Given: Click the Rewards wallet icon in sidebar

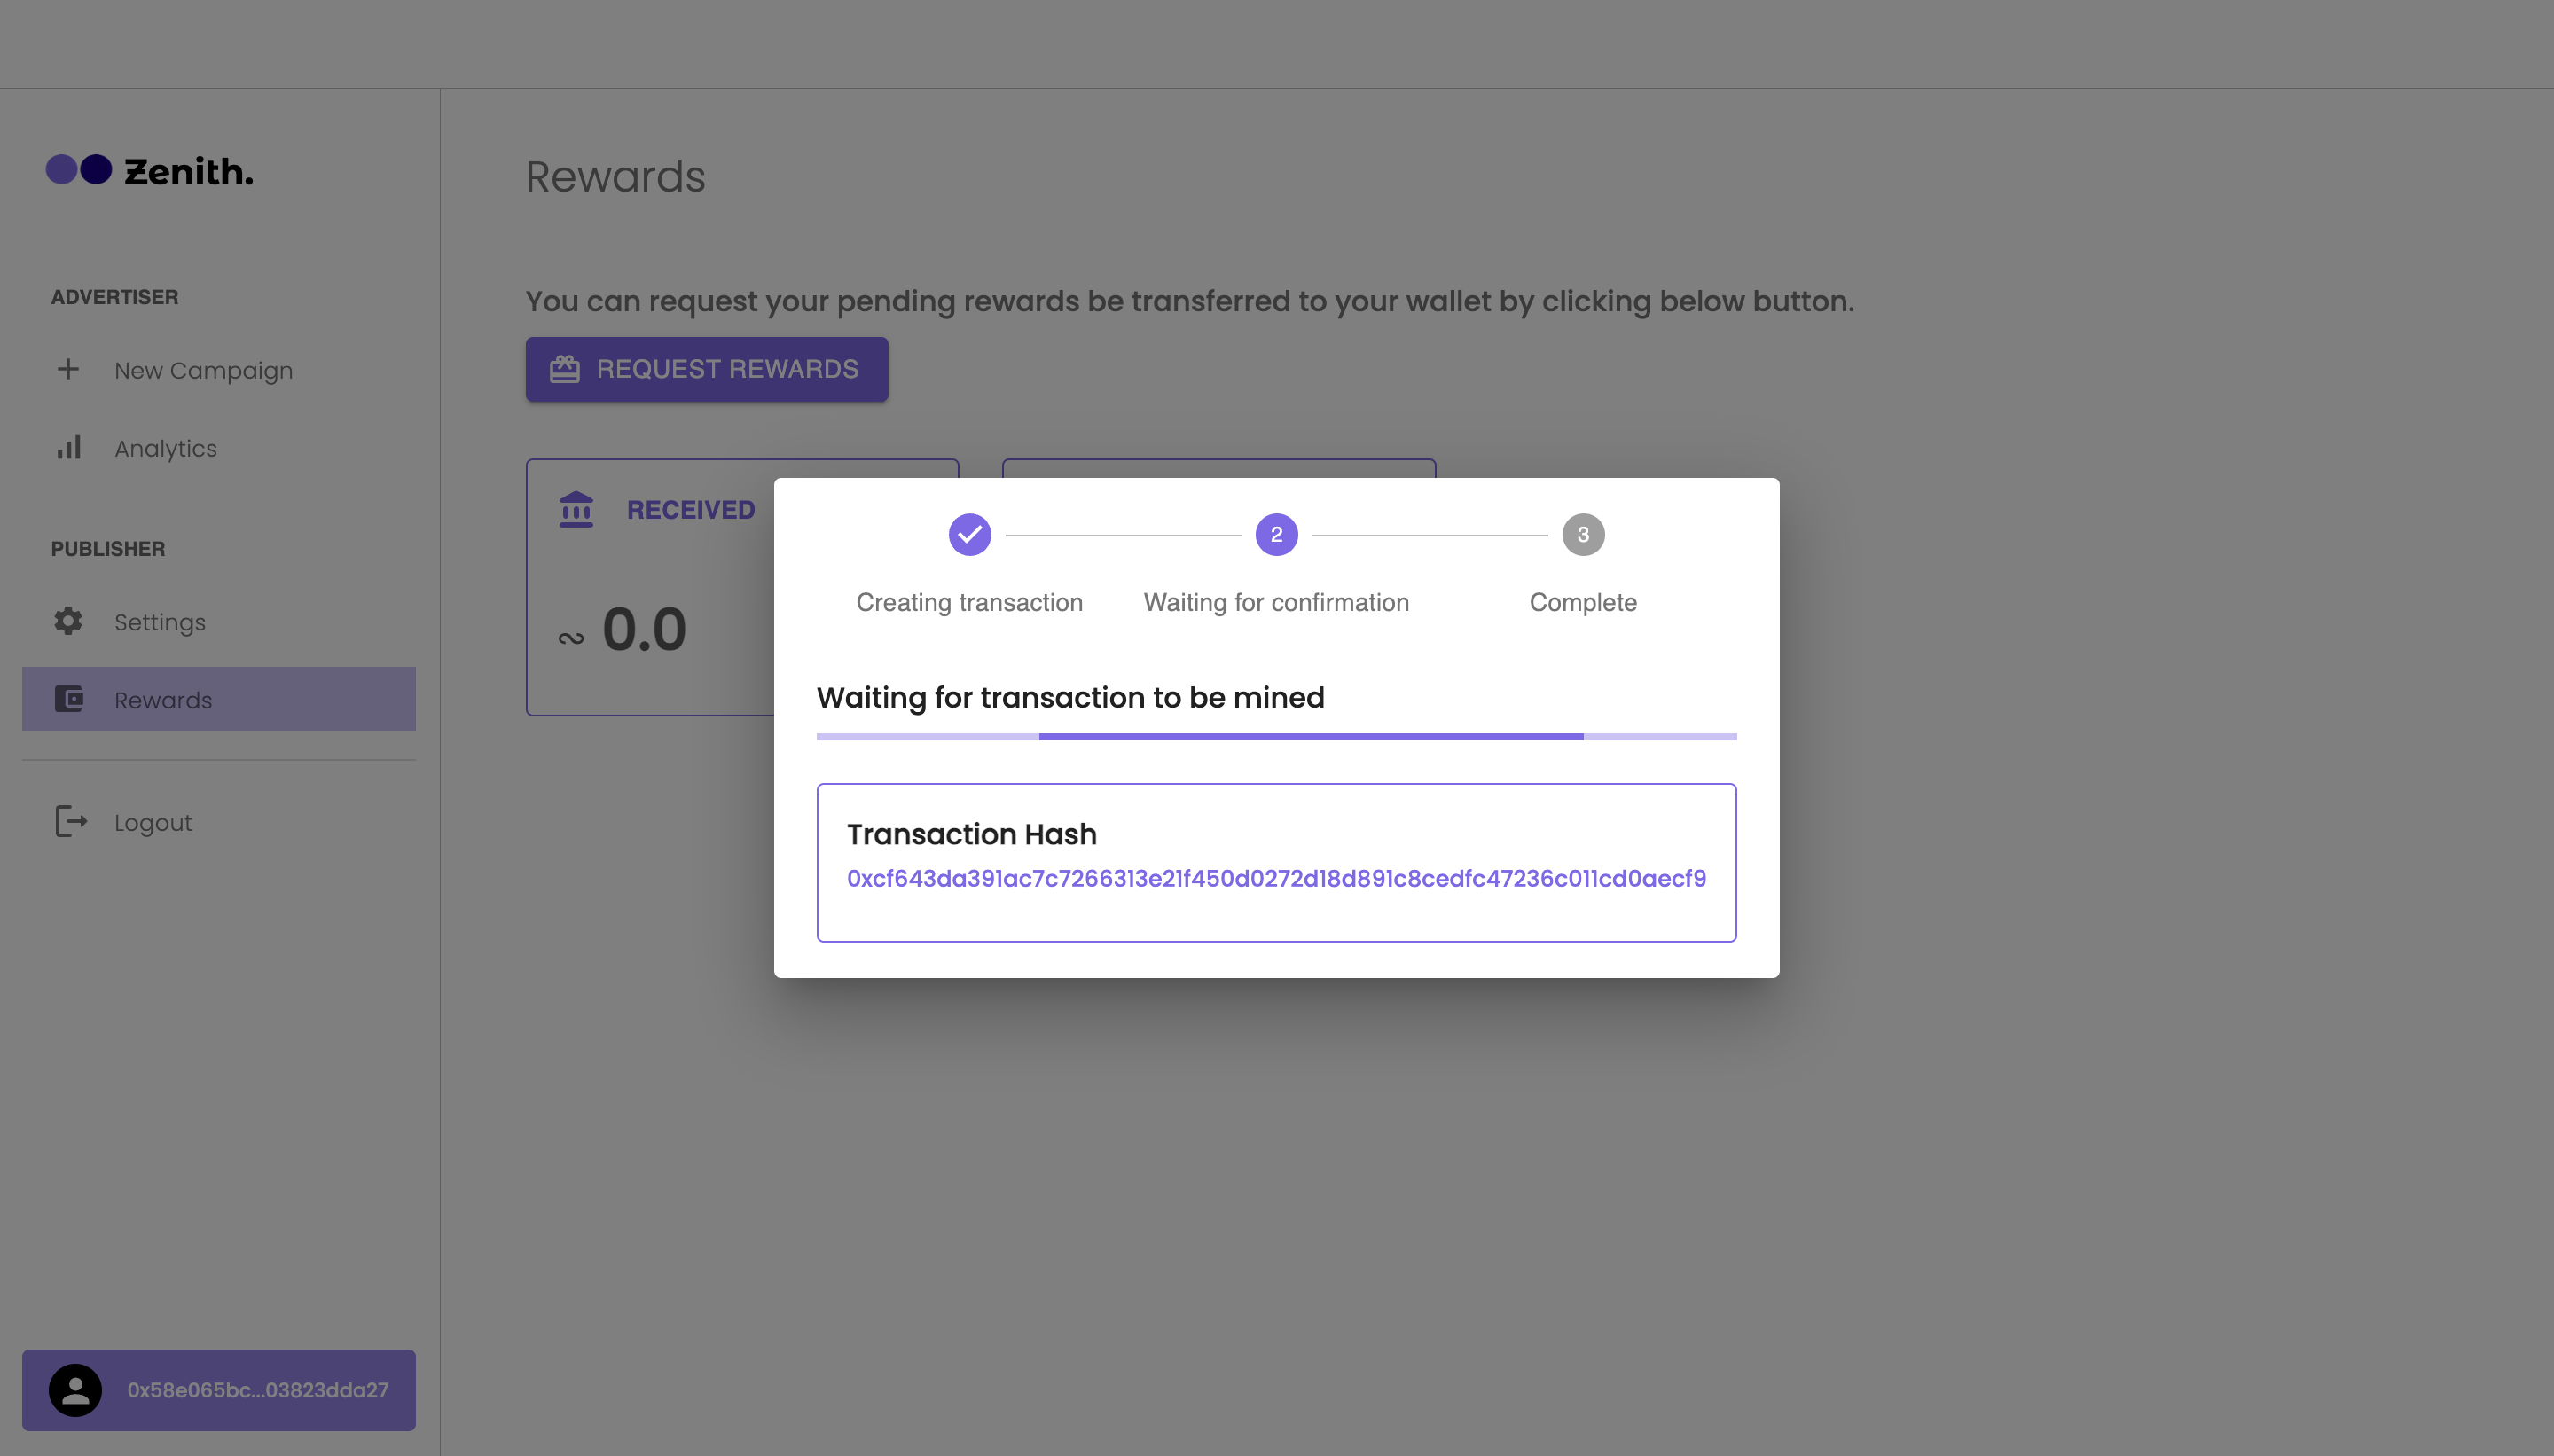Looking at the screenshot, I should [68, 699].
